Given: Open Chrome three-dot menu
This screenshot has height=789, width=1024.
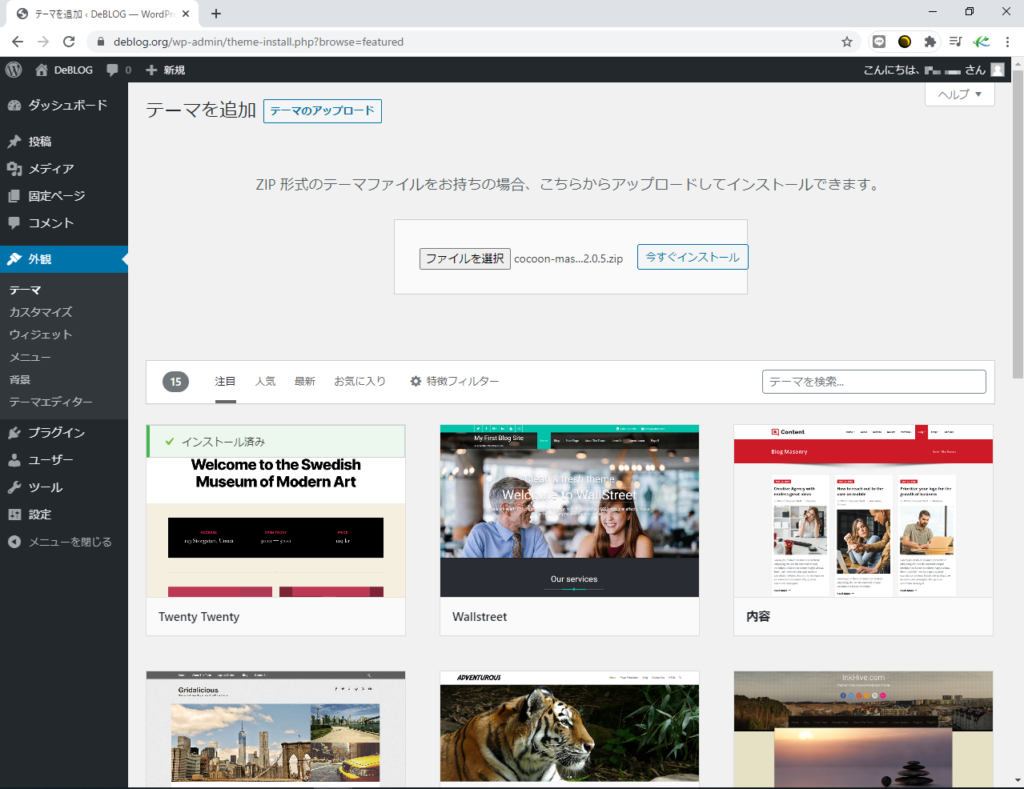Looking at the screenshot, I should 1008,42.
